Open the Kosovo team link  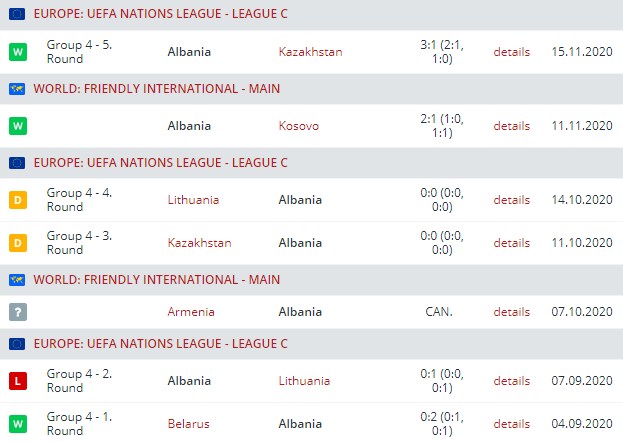coord(299,126)
